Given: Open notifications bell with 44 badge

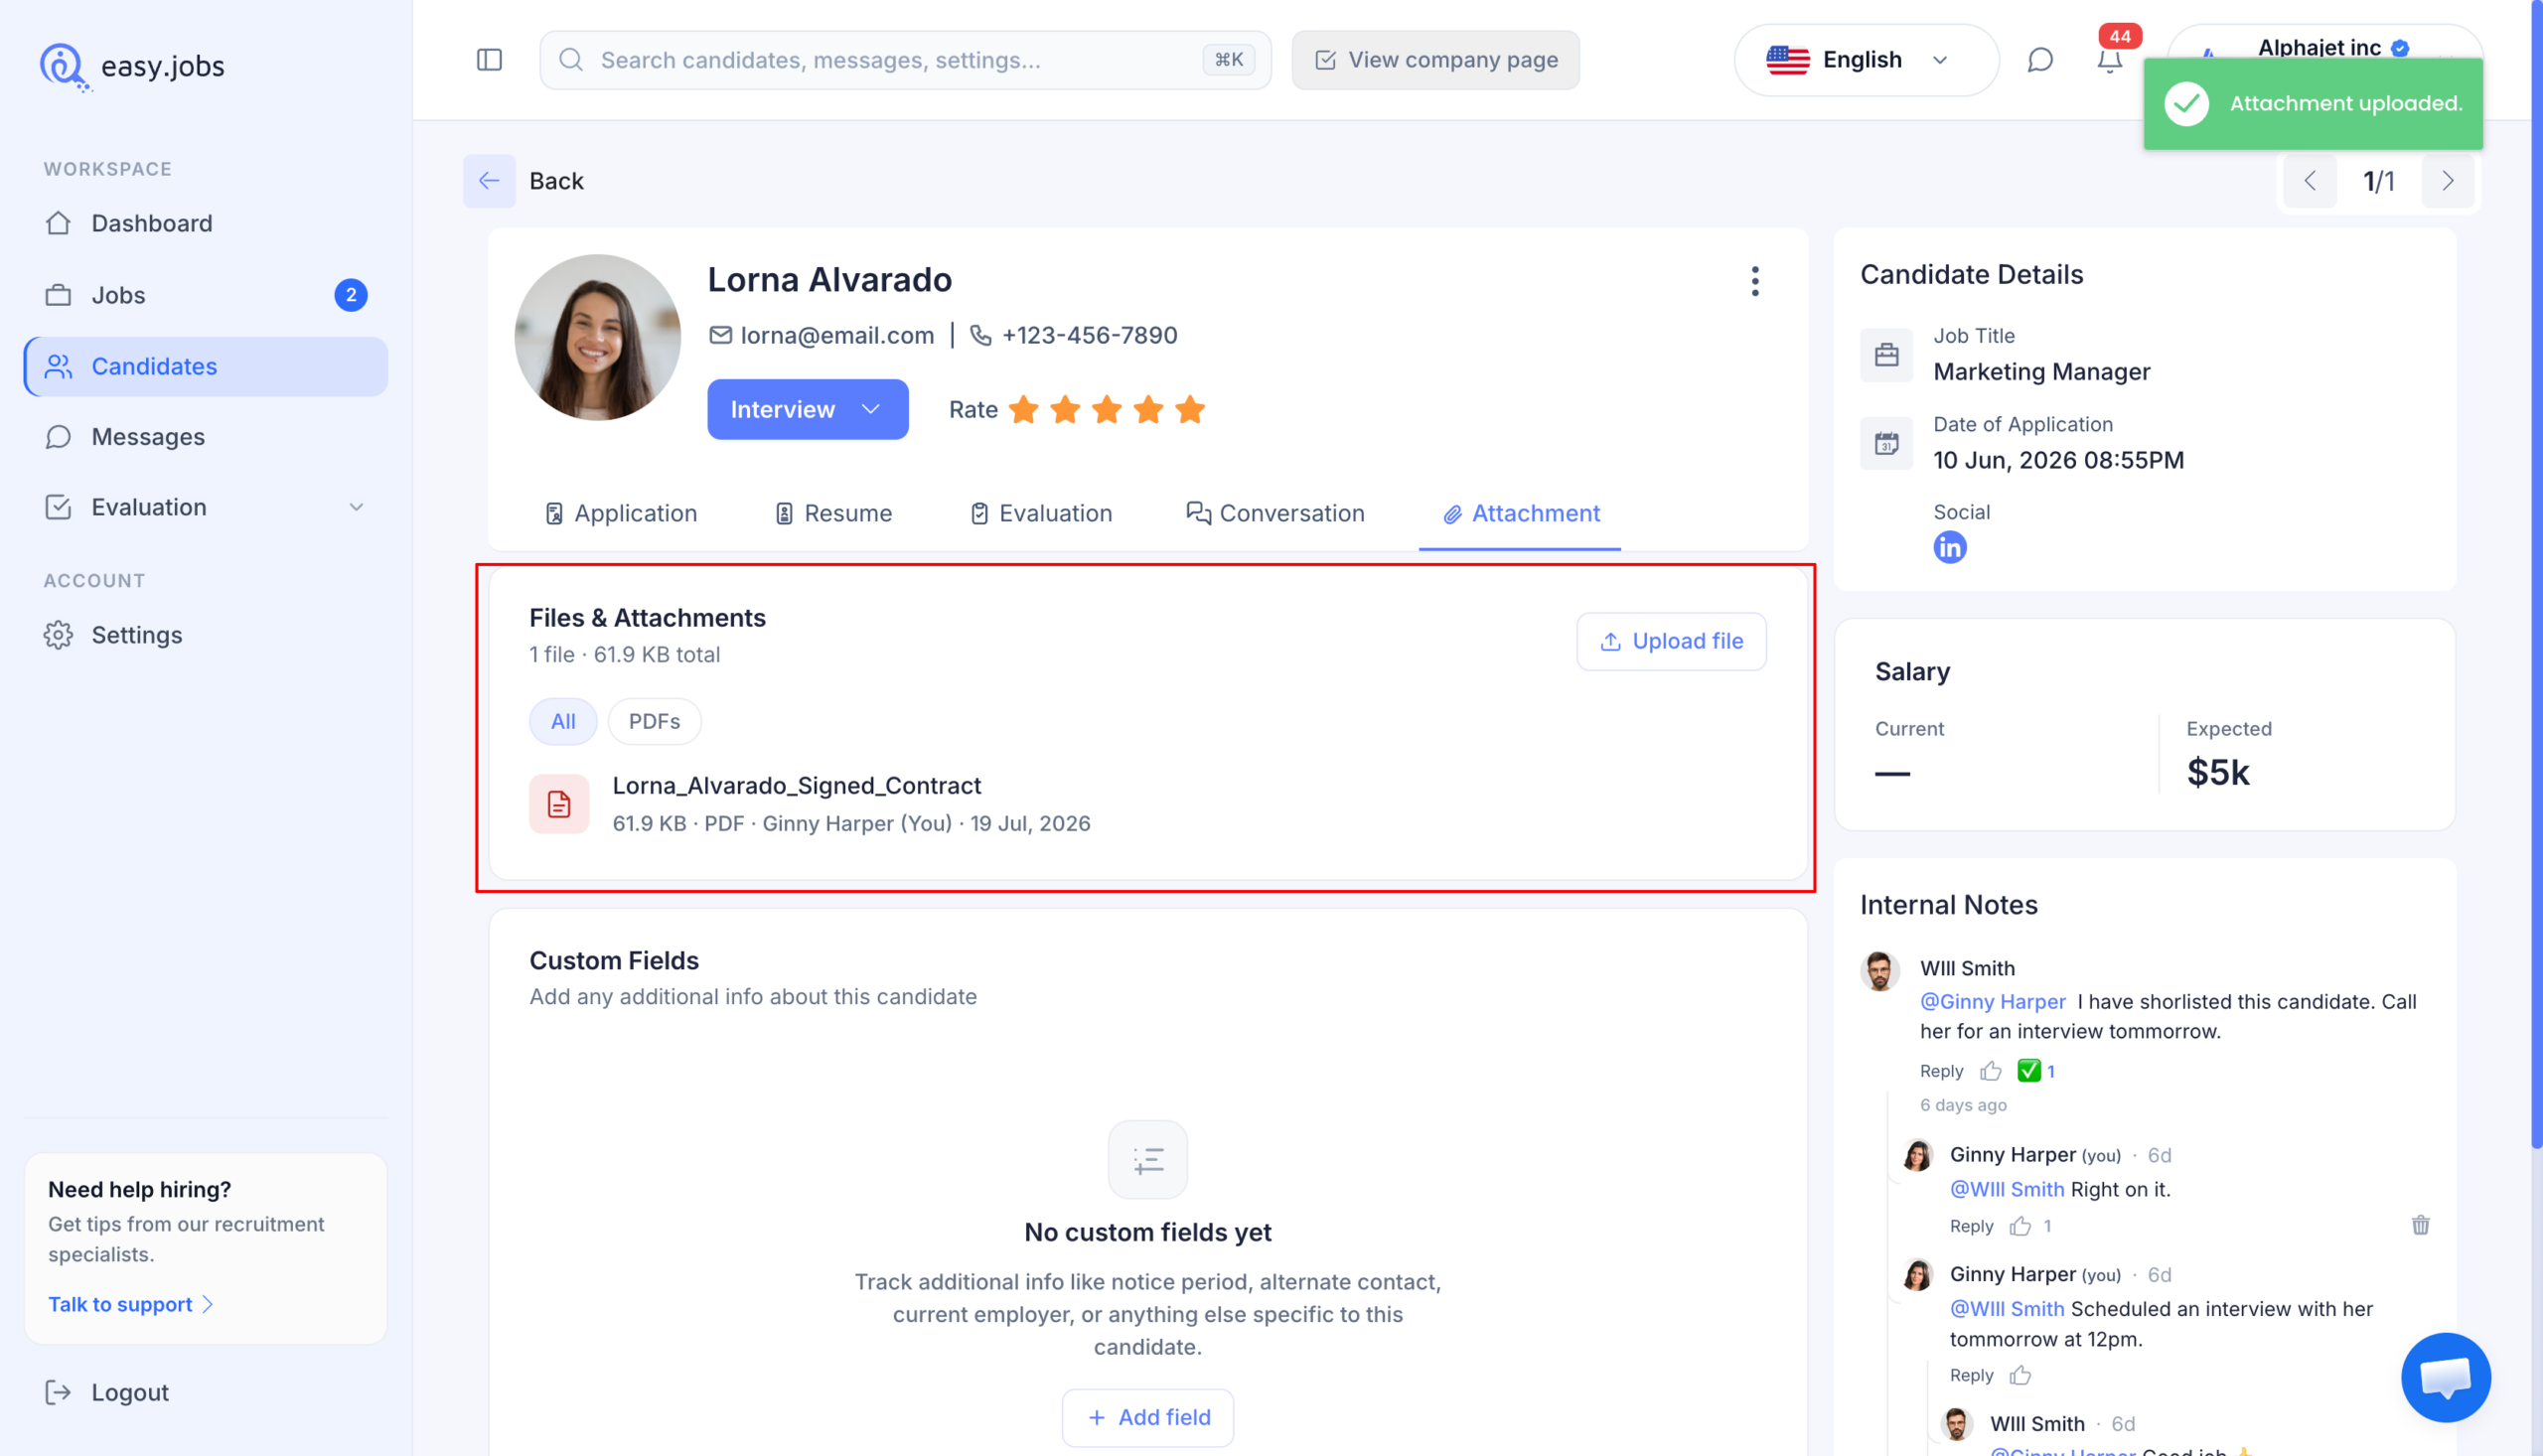Looking at the screenshot, I should [2109, 60].
